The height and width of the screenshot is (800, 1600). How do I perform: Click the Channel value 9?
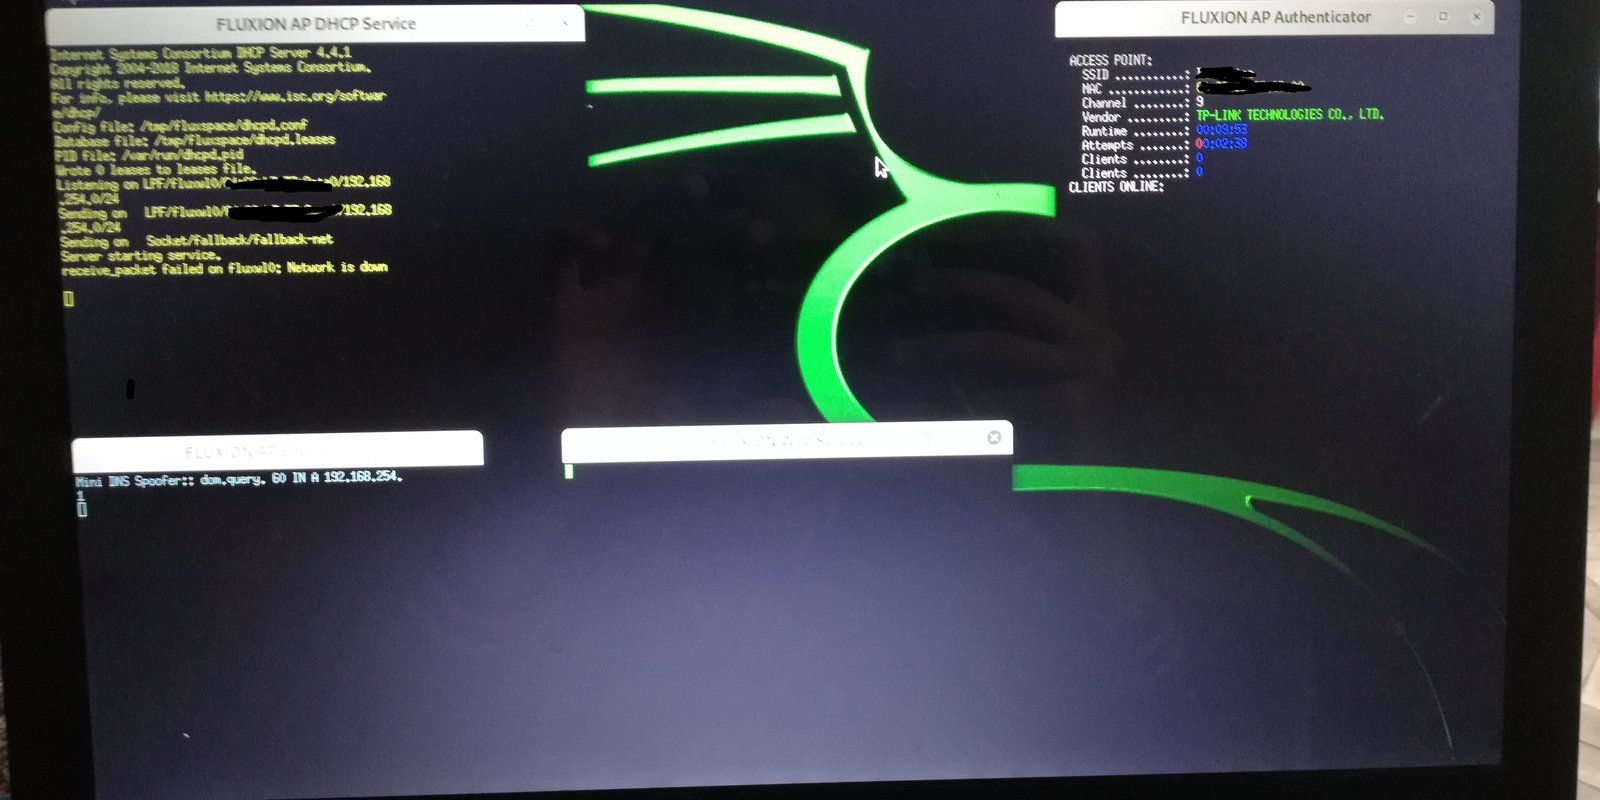pos(1200,102)
